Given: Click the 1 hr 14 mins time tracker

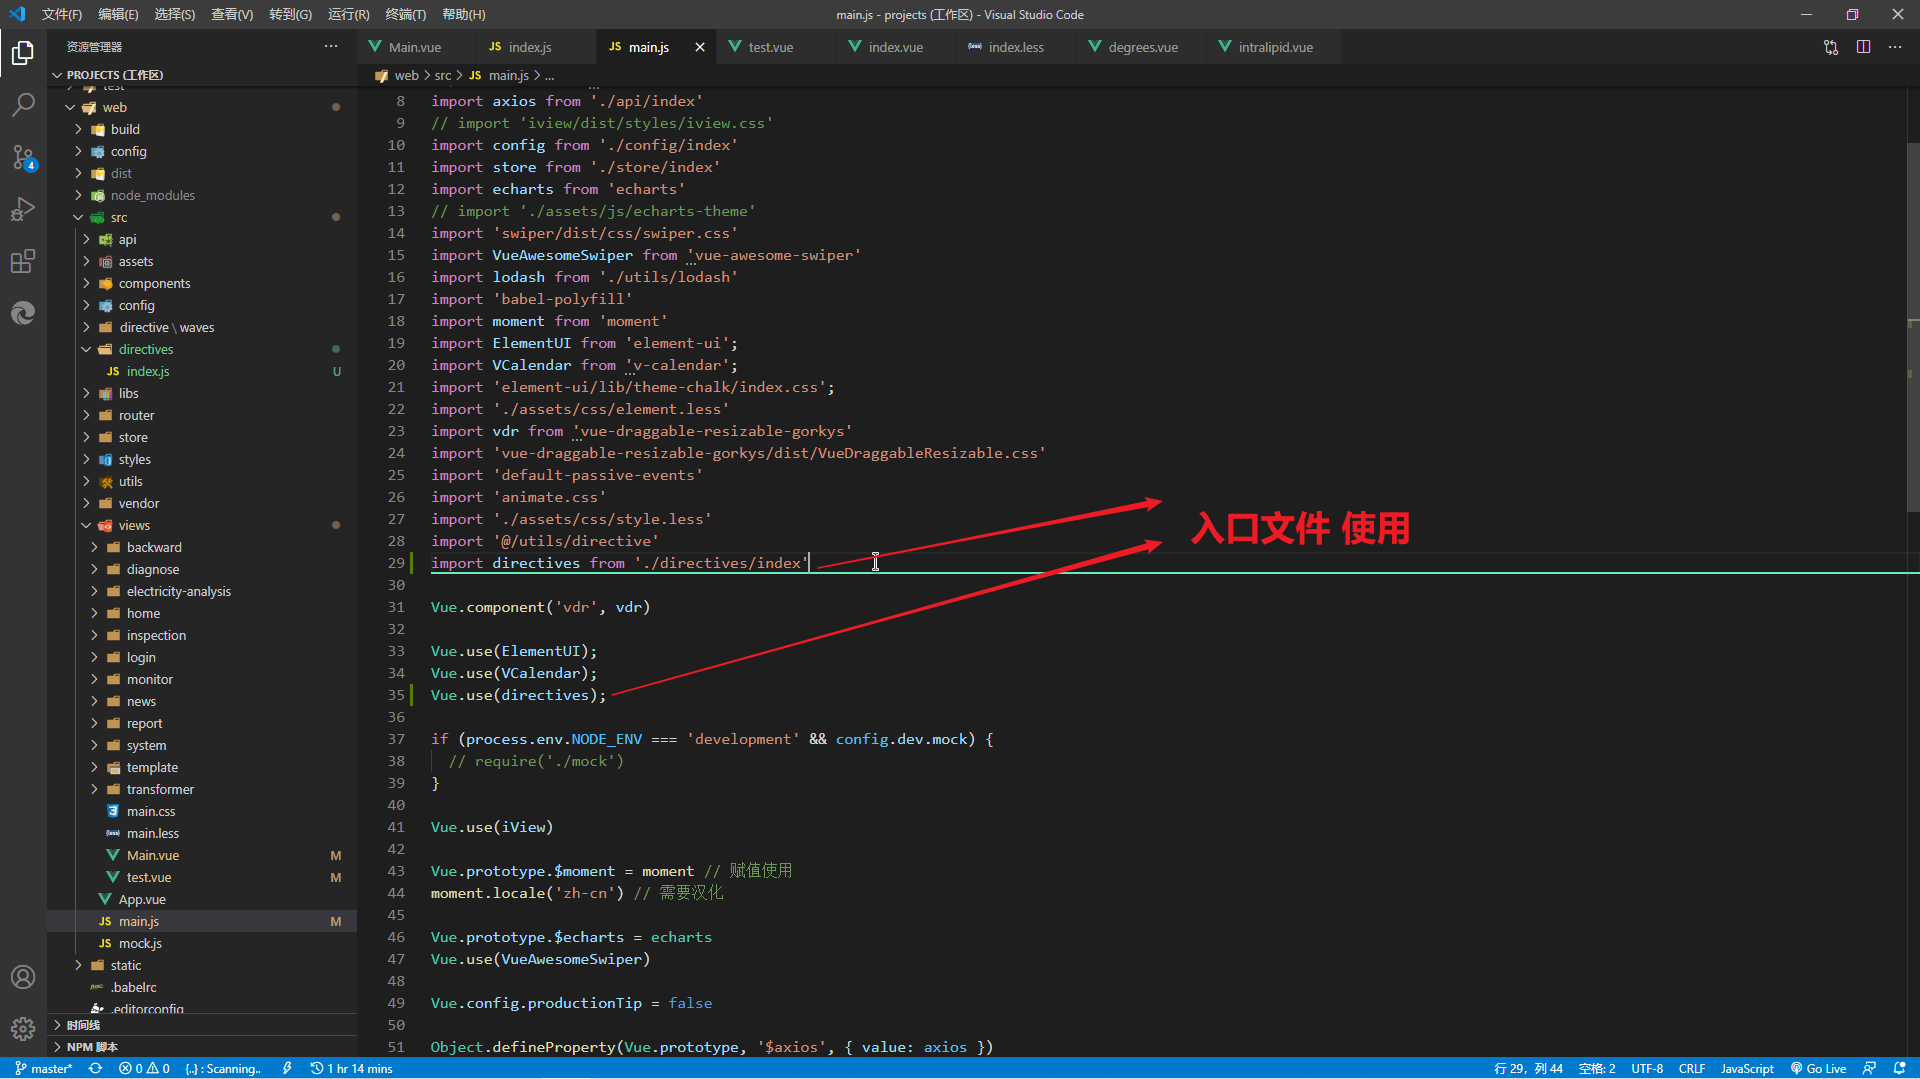Looking at the screenshot, I should pos(352,1068).
